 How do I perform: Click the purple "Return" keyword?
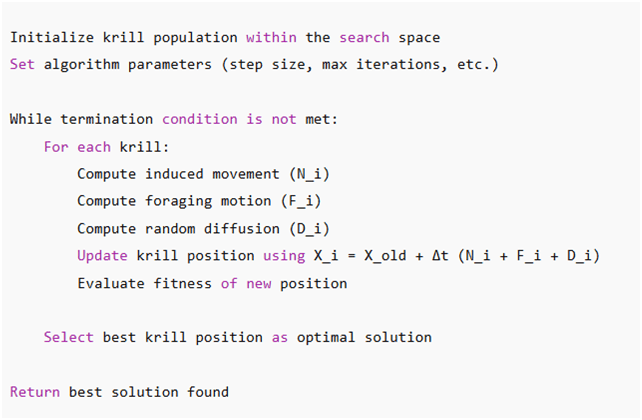pyautogui.click(x=35, y=392)
